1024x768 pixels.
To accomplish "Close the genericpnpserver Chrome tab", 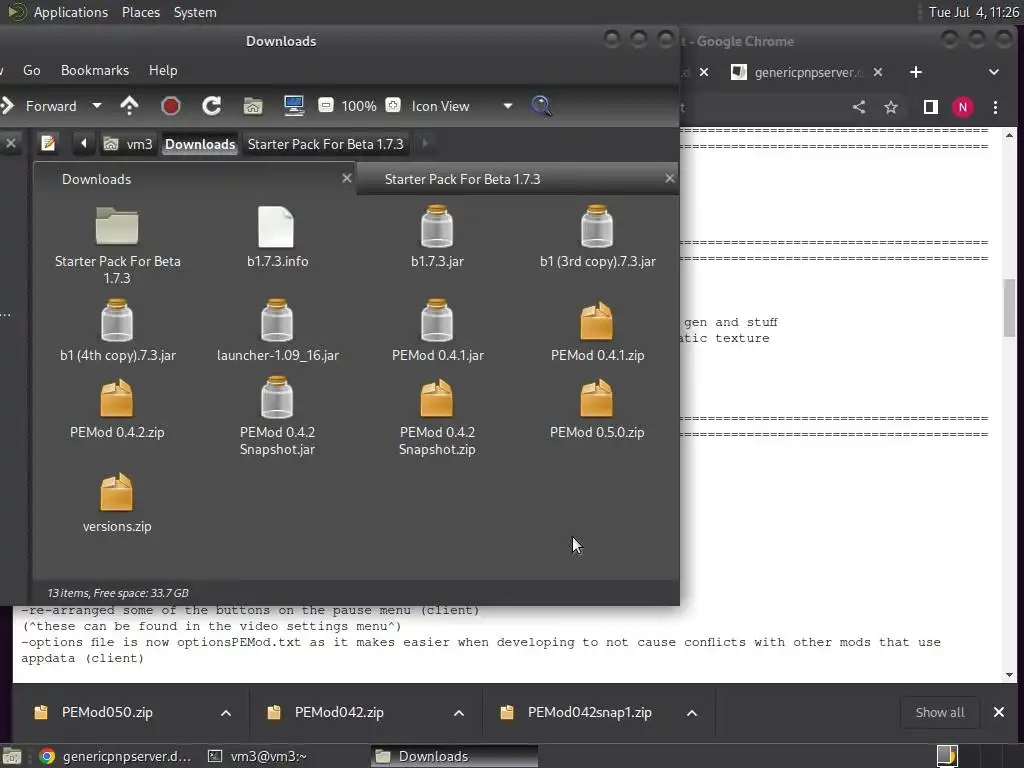I will 878,72.
